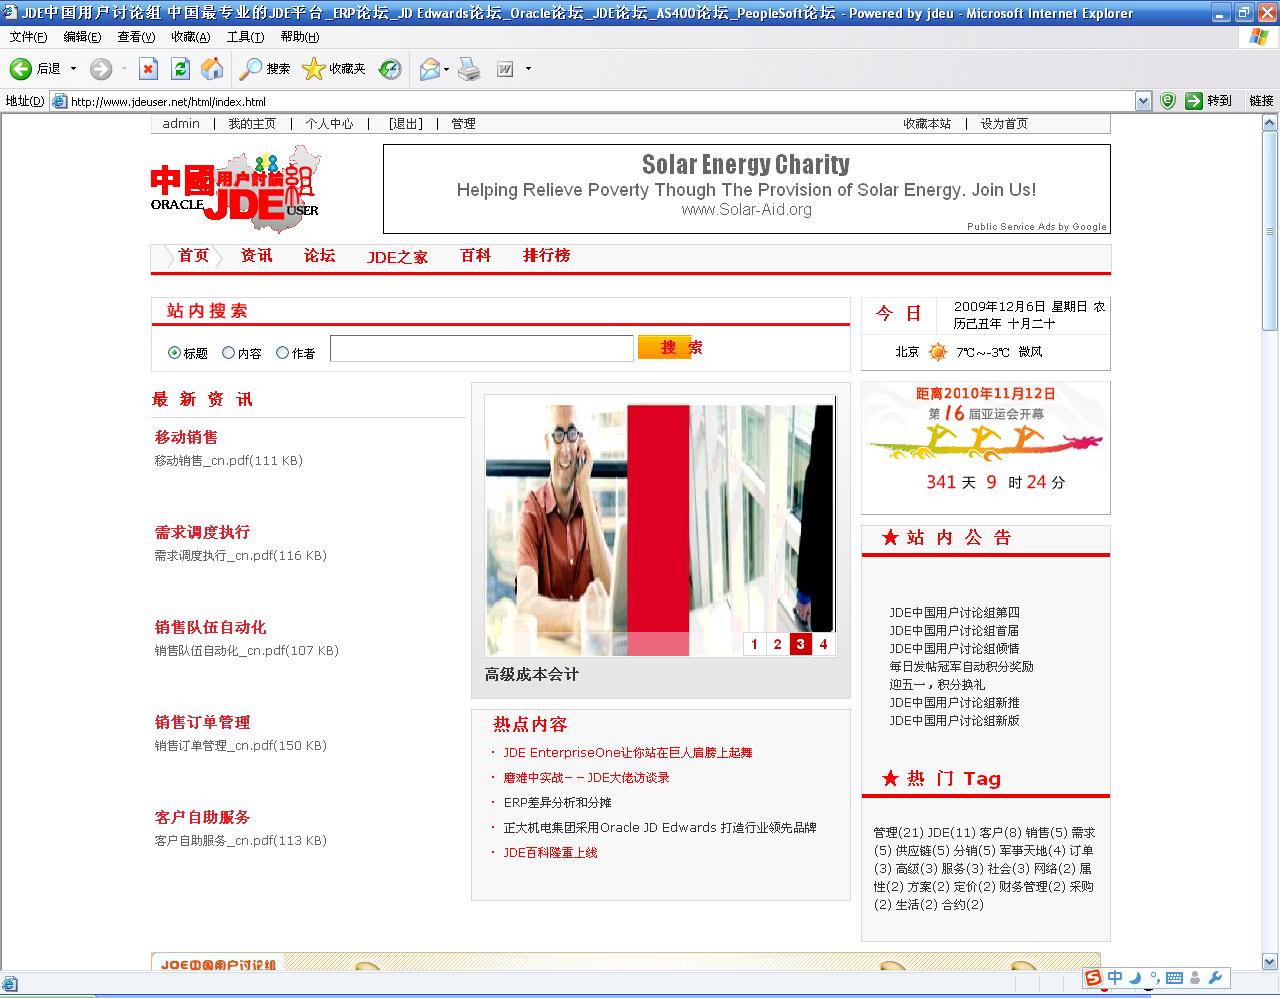
Task: Go to the 排行榜 navigation tab
Action: (x=547, y=256)
